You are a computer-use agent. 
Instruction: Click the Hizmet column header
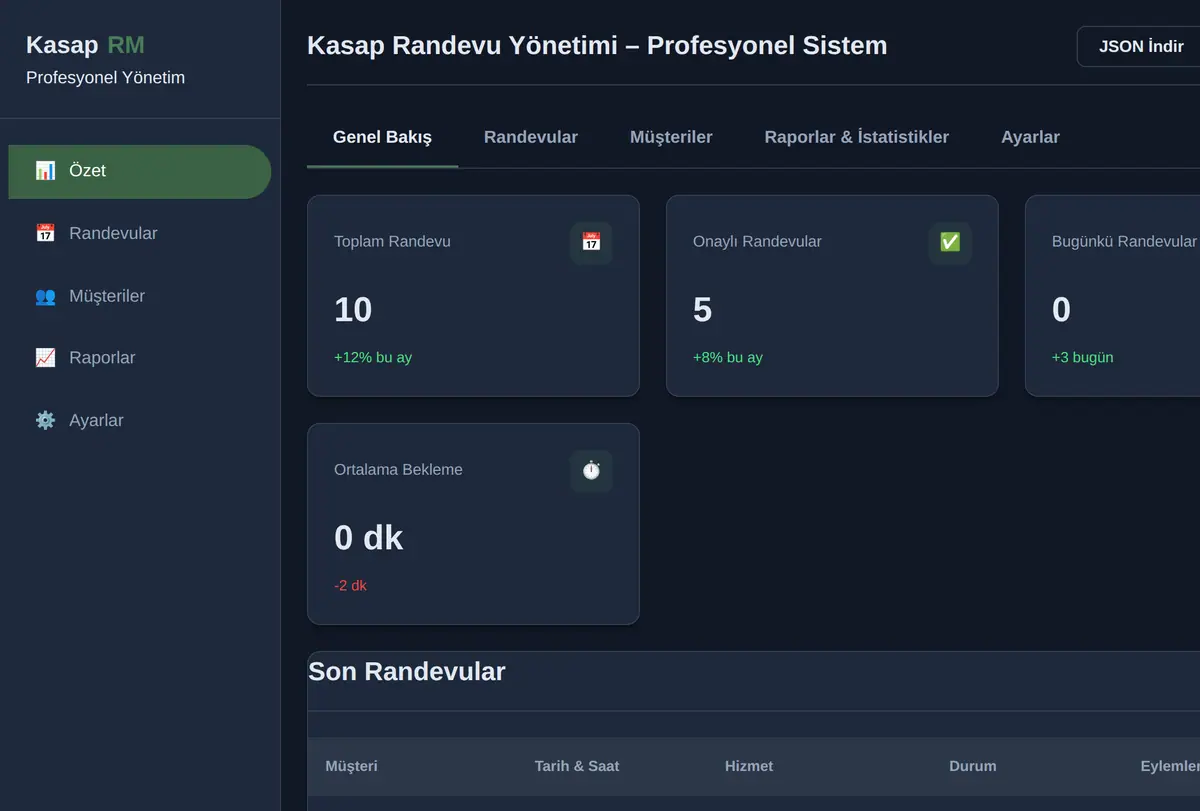coord(749,766)
